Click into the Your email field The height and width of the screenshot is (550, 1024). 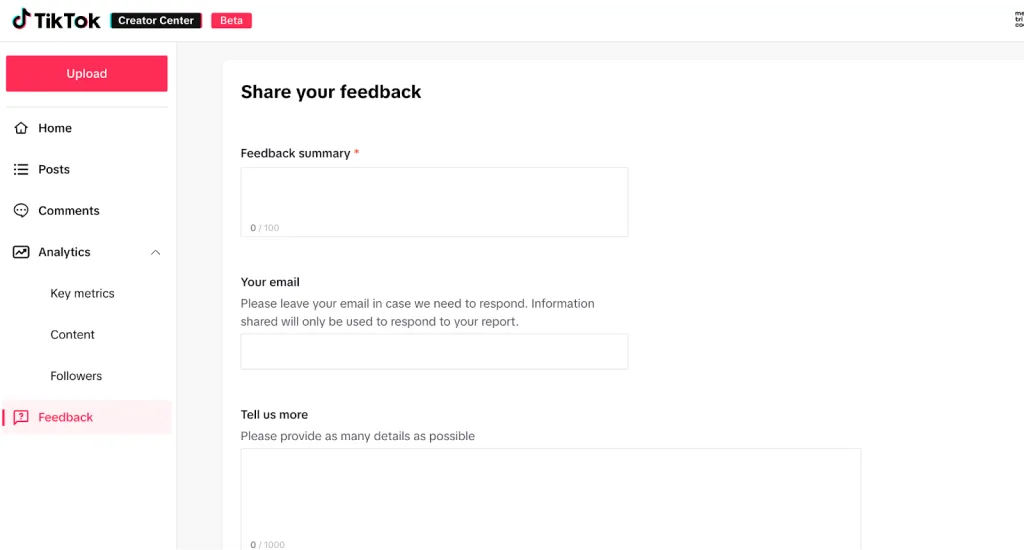tap(434, 351)
